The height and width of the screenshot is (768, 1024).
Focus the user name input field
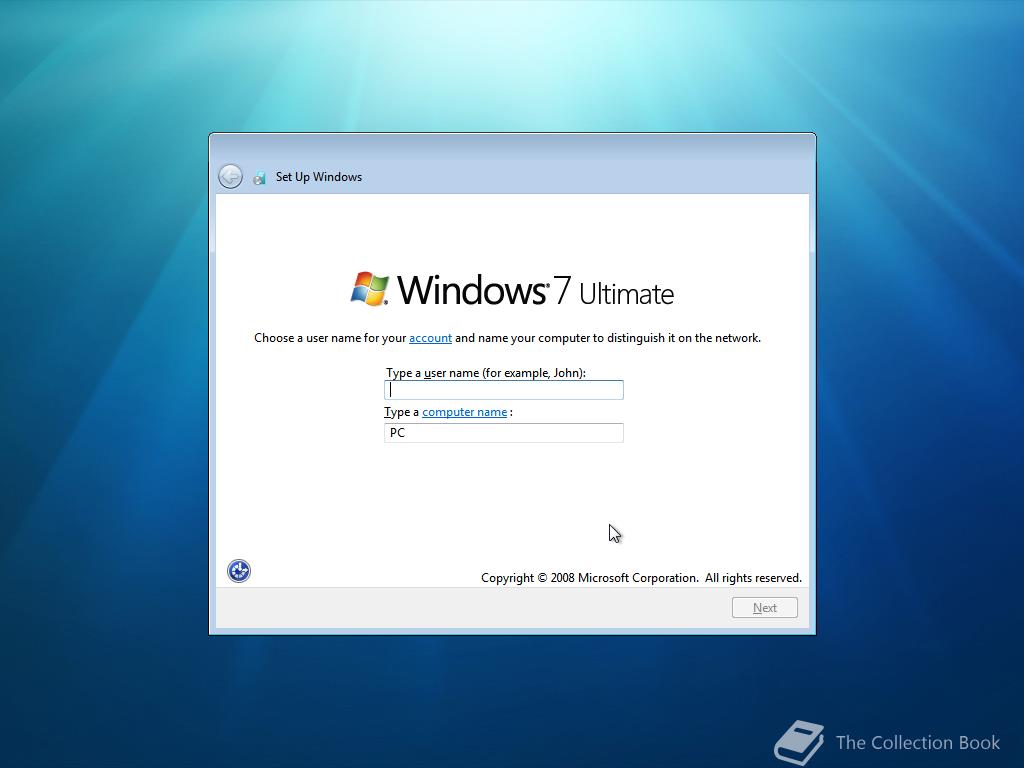pos(504,390)
